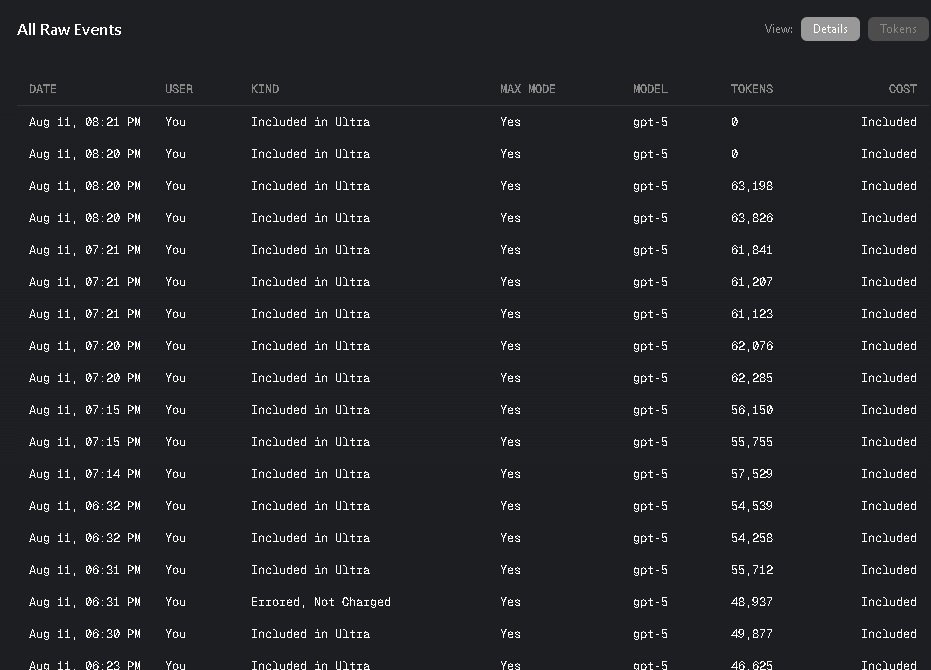Click Included cost in the 49,877 tokens row
This screenshot has width=931, height=670.
coord(889,634)
